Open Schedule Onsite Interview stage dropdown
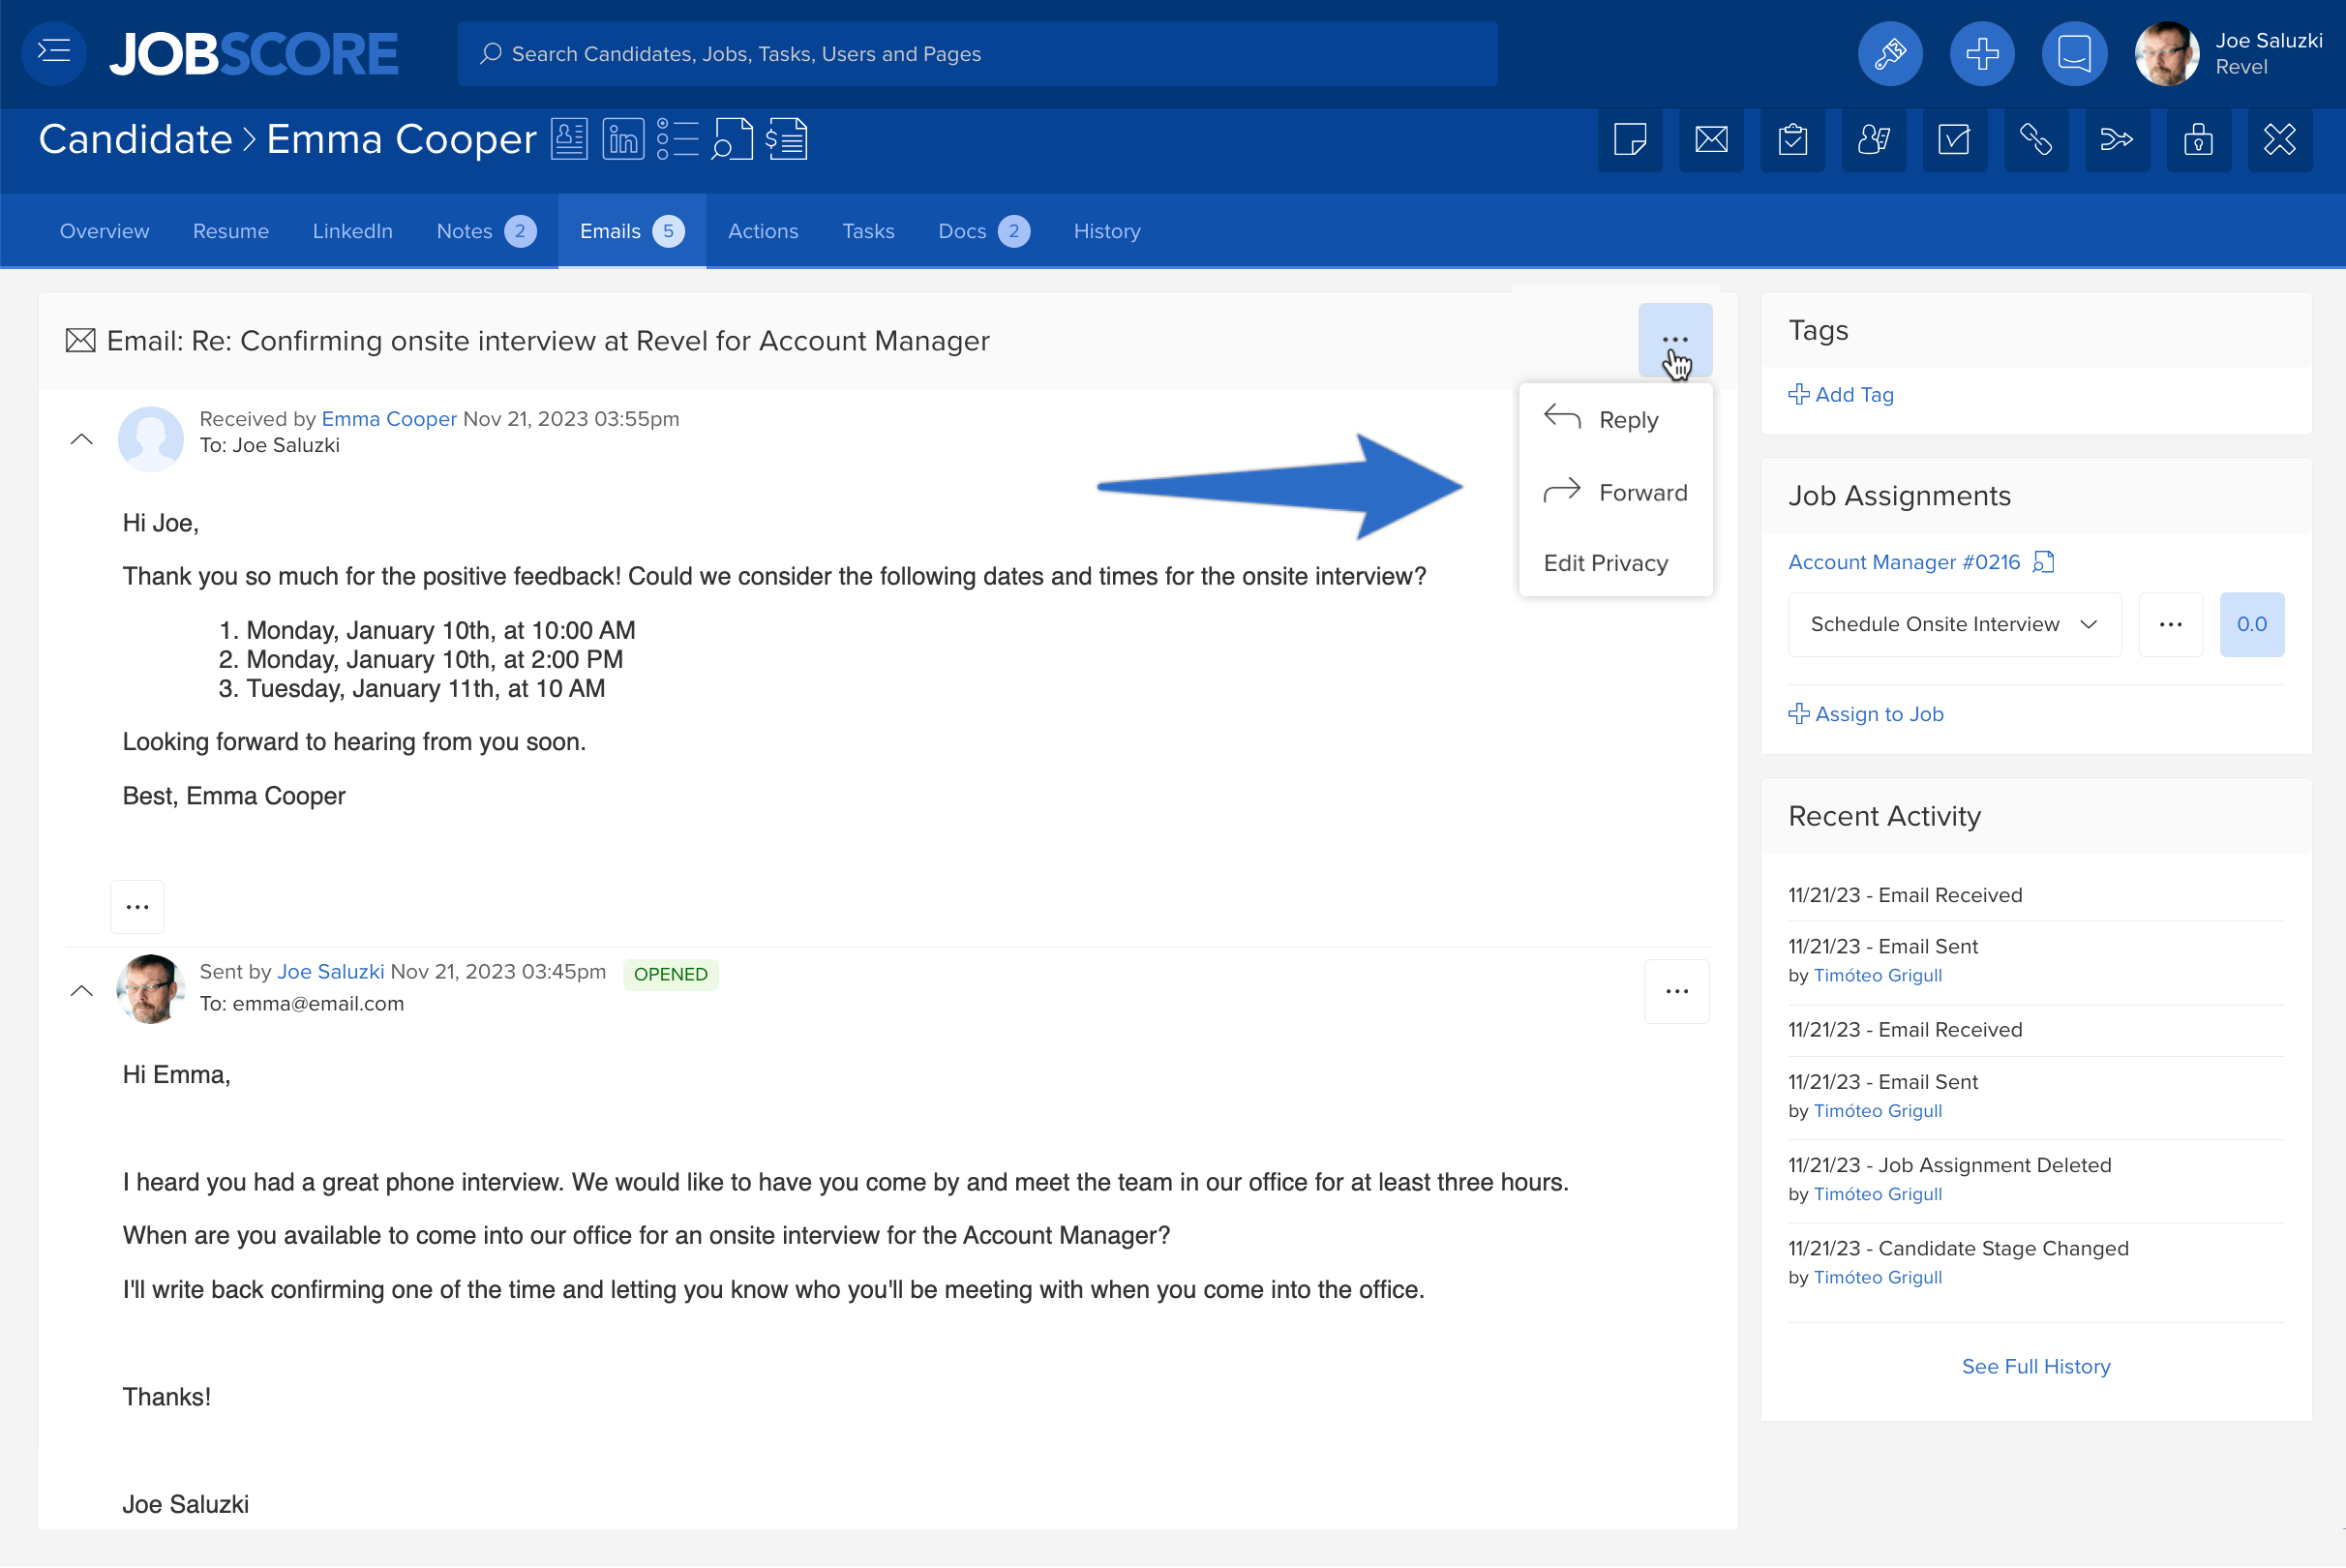 1954,624
